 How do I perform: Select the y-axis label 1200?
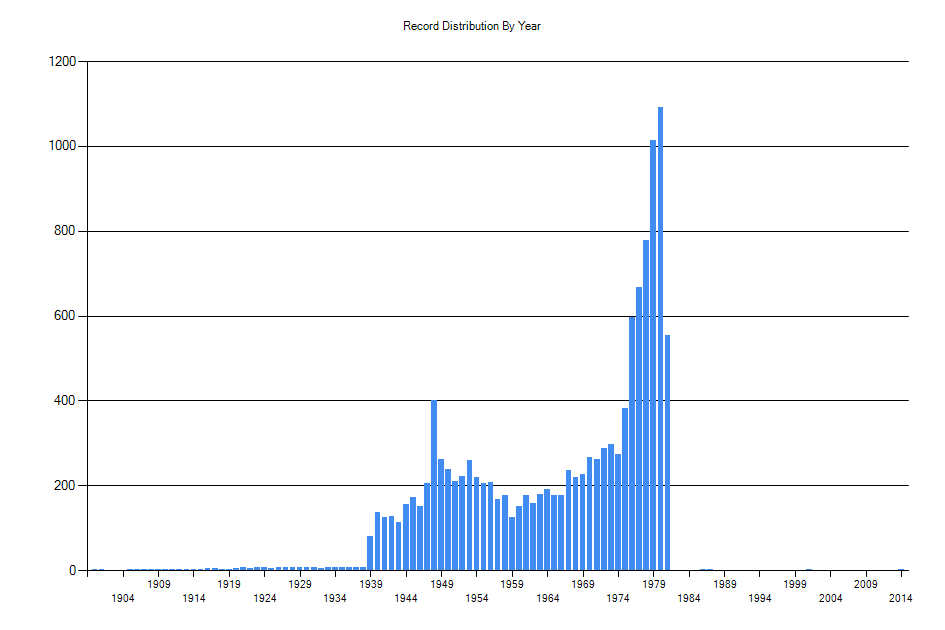coord(63,61)
